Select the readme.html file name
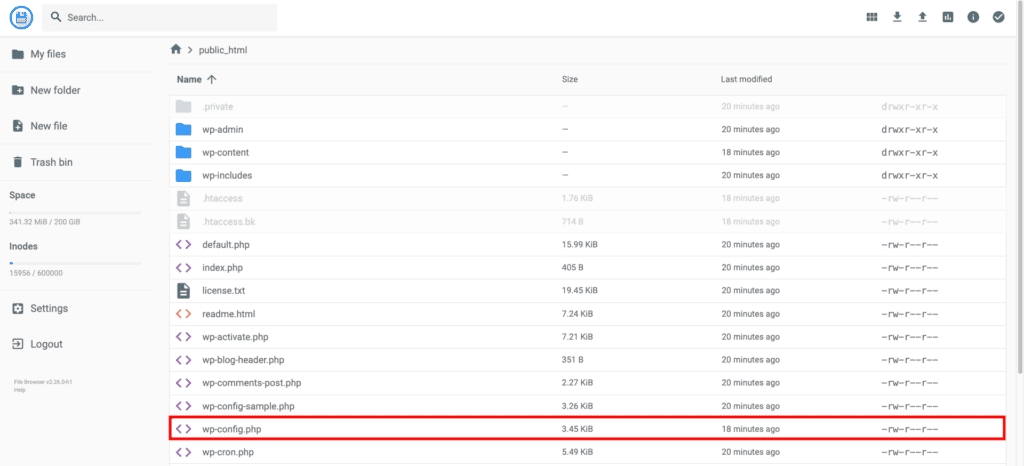The width and height of the screenshot is (1024, 466). click(x=229, y=314)
